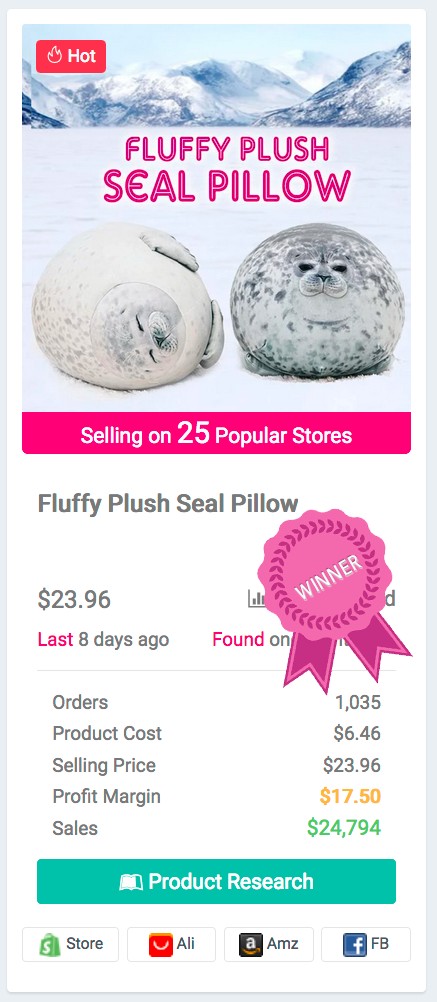Open the Amazon Amz button

tap(268, 944)
